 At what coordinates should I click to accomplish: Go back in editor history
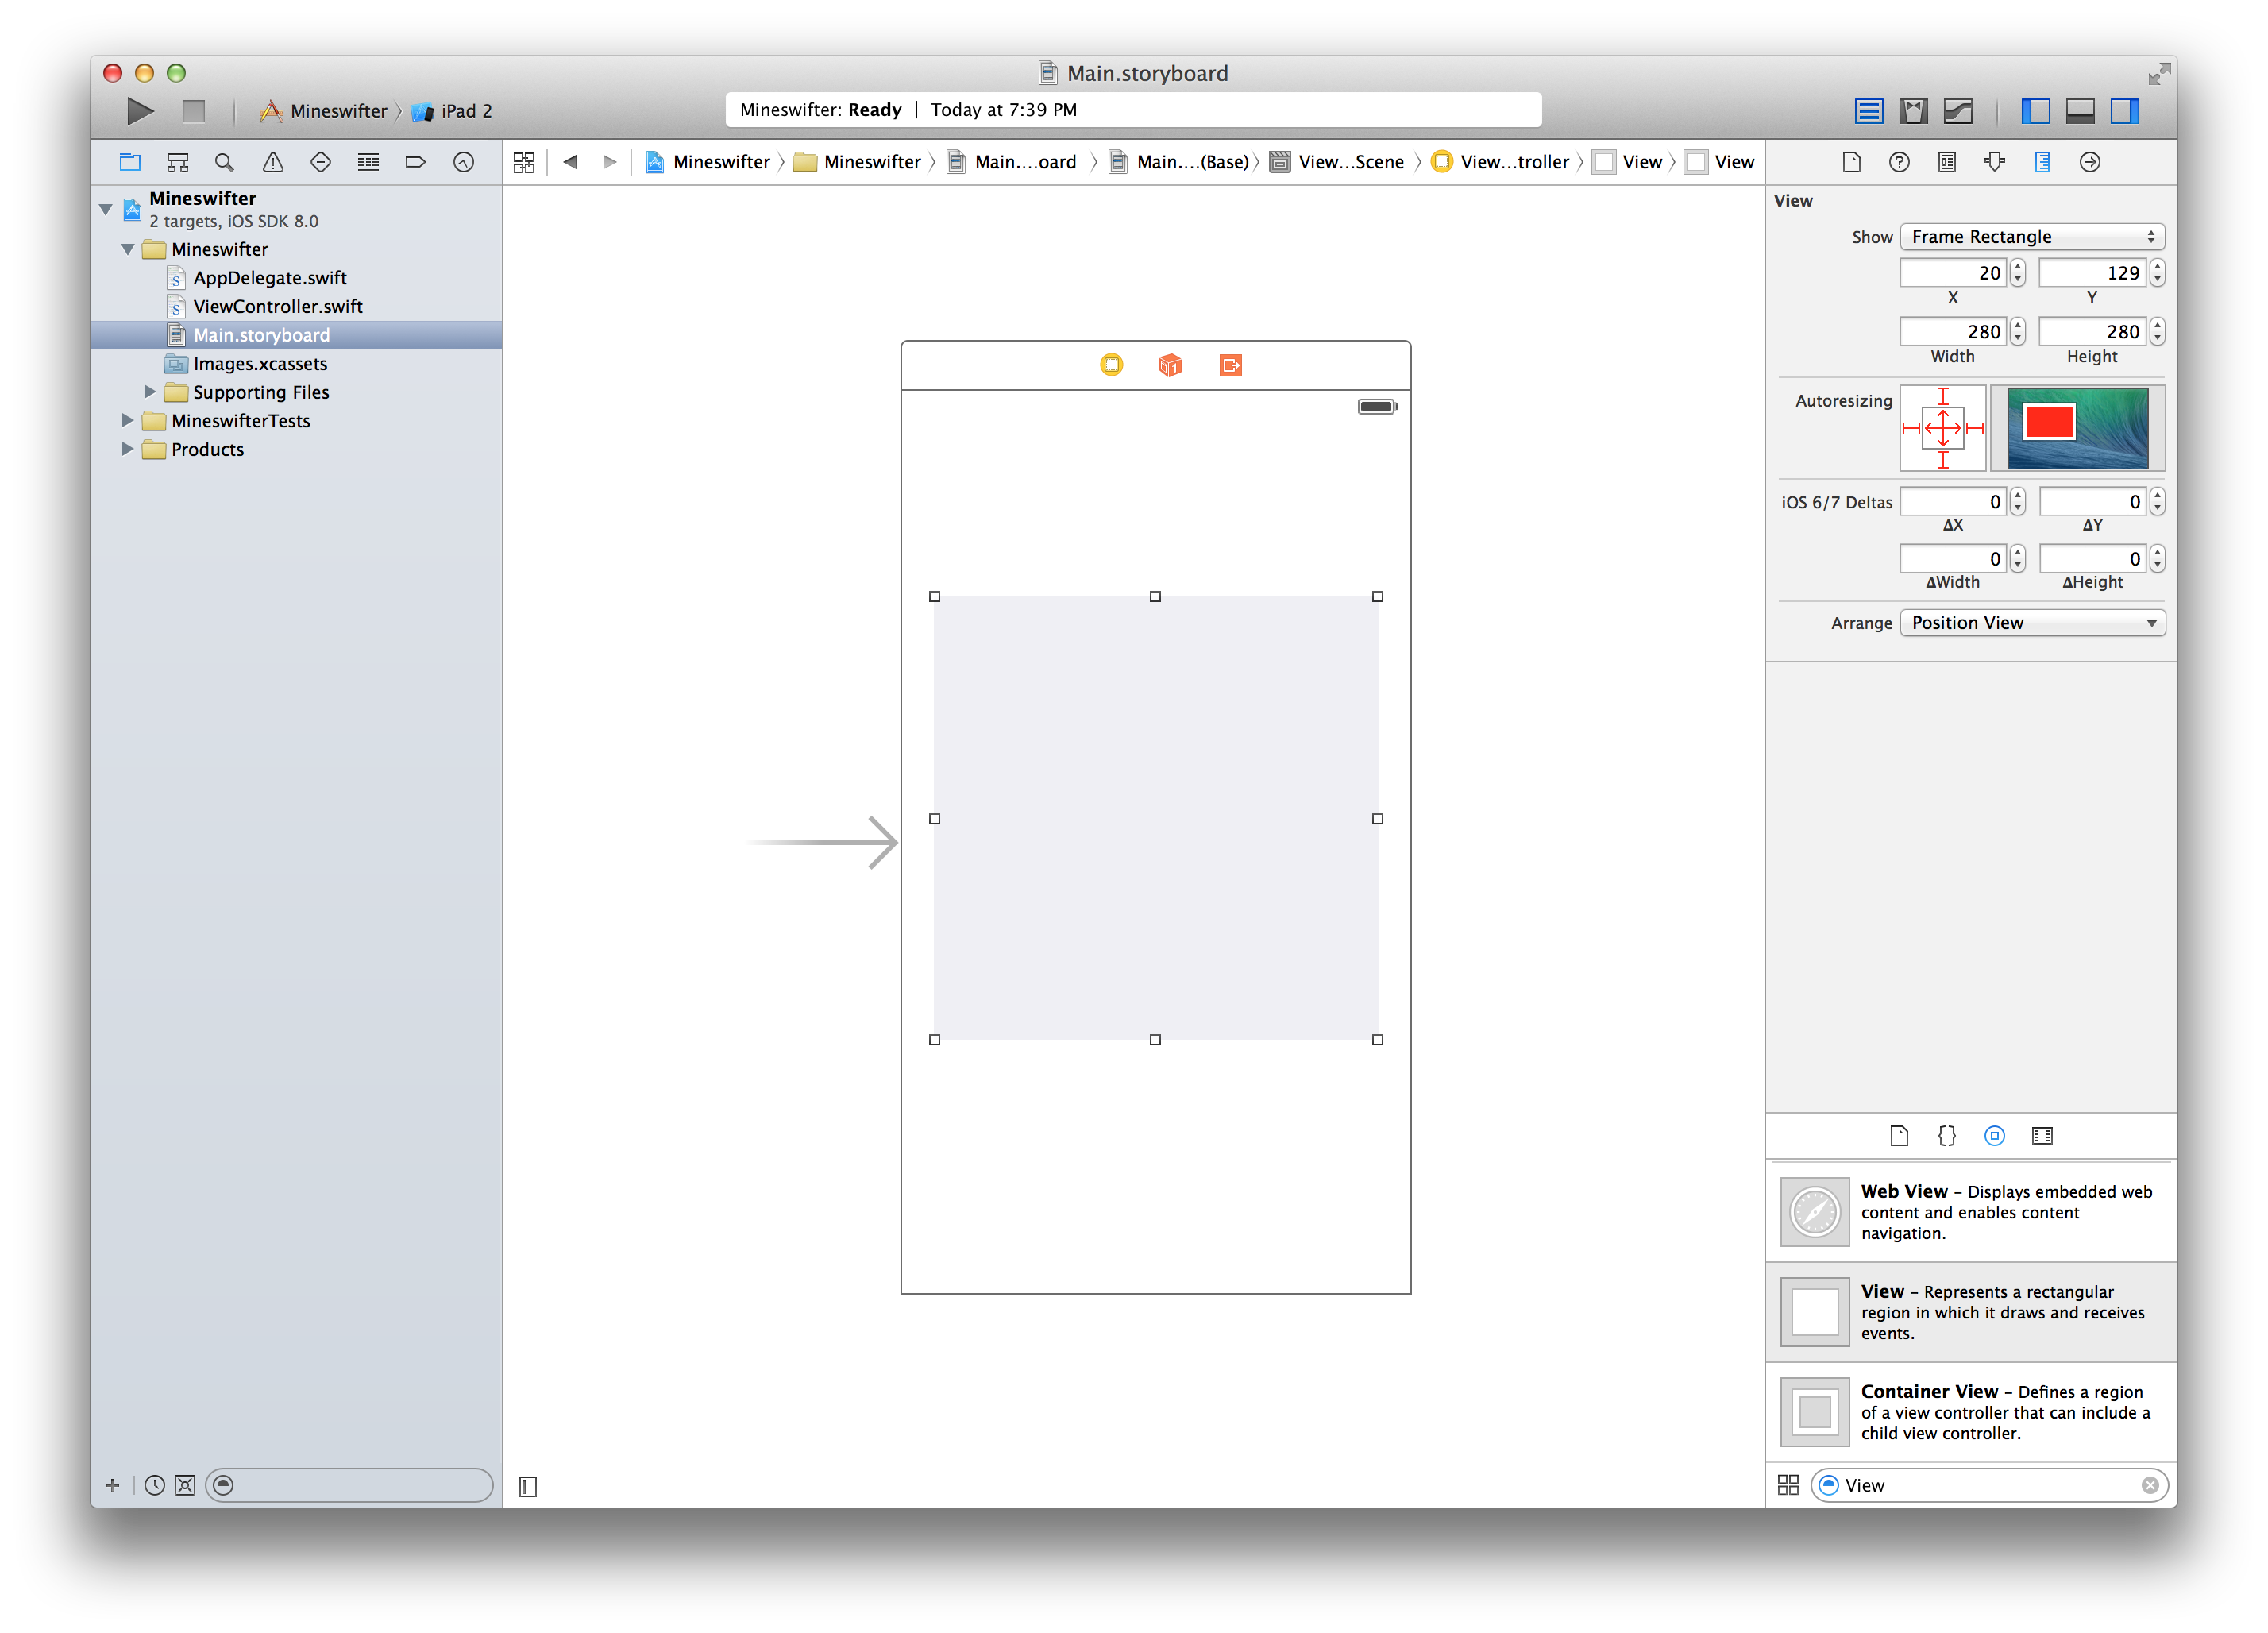click(x=570, y=162)
